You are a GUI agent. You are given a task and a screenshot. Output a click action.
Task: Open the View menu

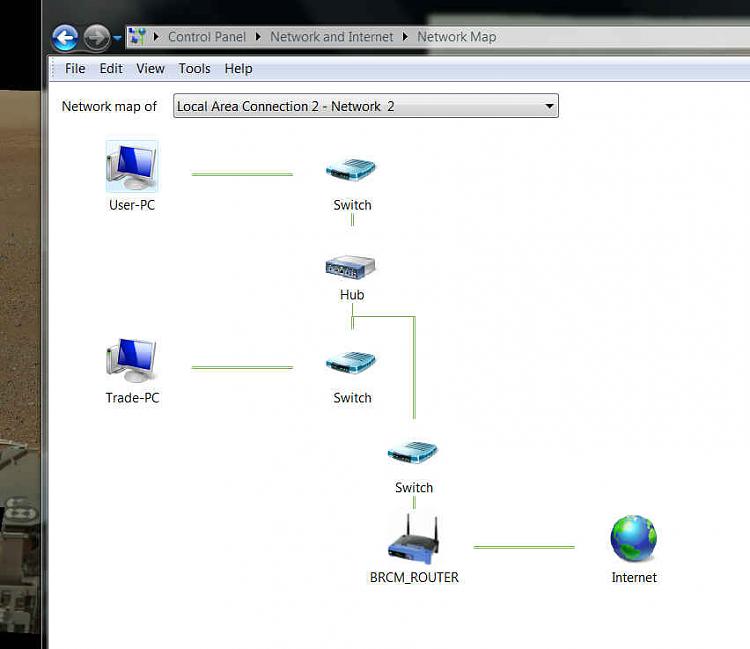pos(150,68)
